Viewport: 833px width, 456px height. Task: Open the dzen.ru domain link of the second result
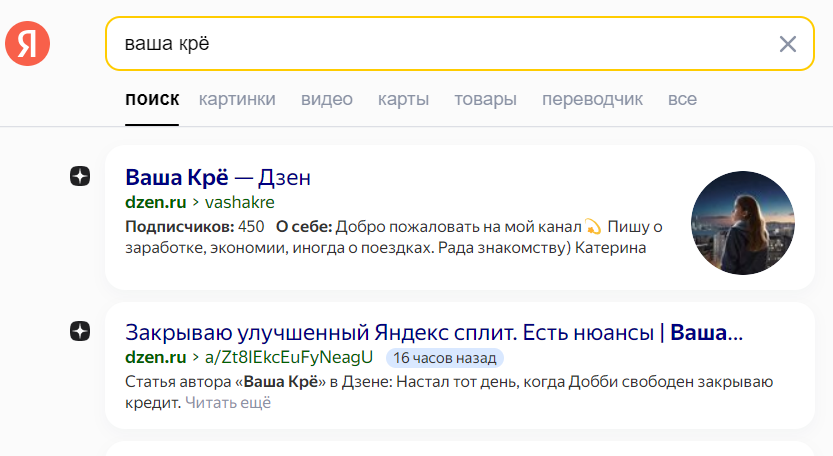[156, 357]
